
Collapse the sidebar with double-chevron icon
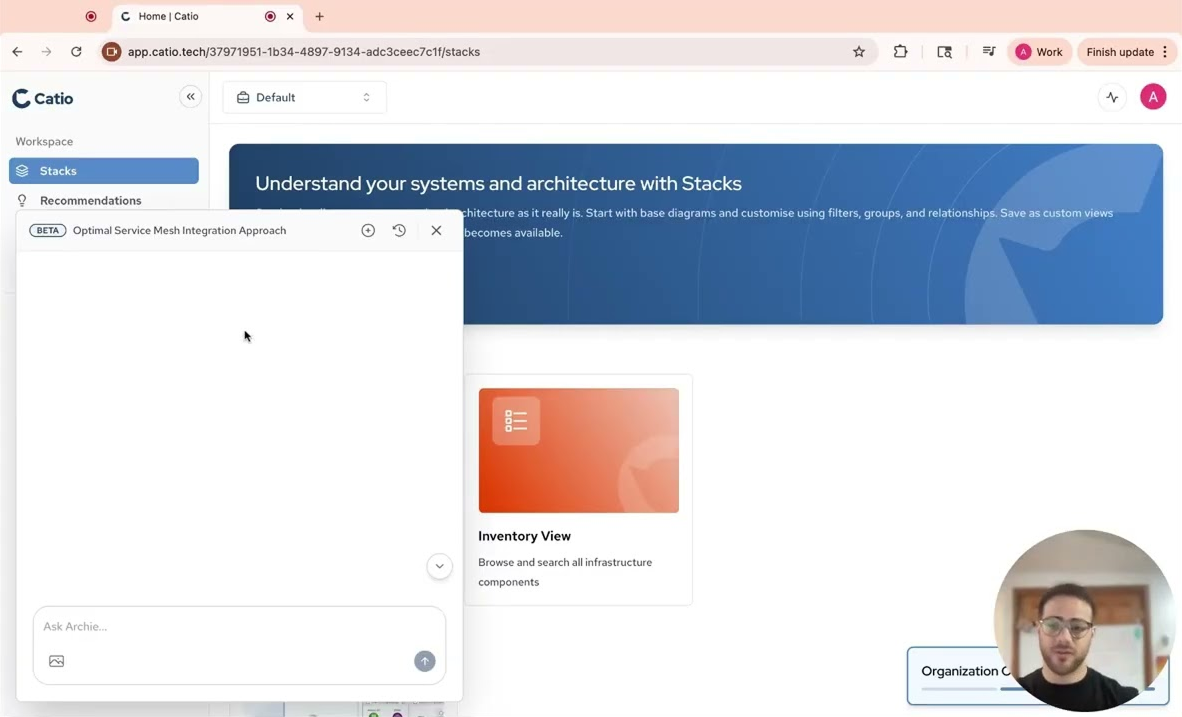[x=191, y=97]
